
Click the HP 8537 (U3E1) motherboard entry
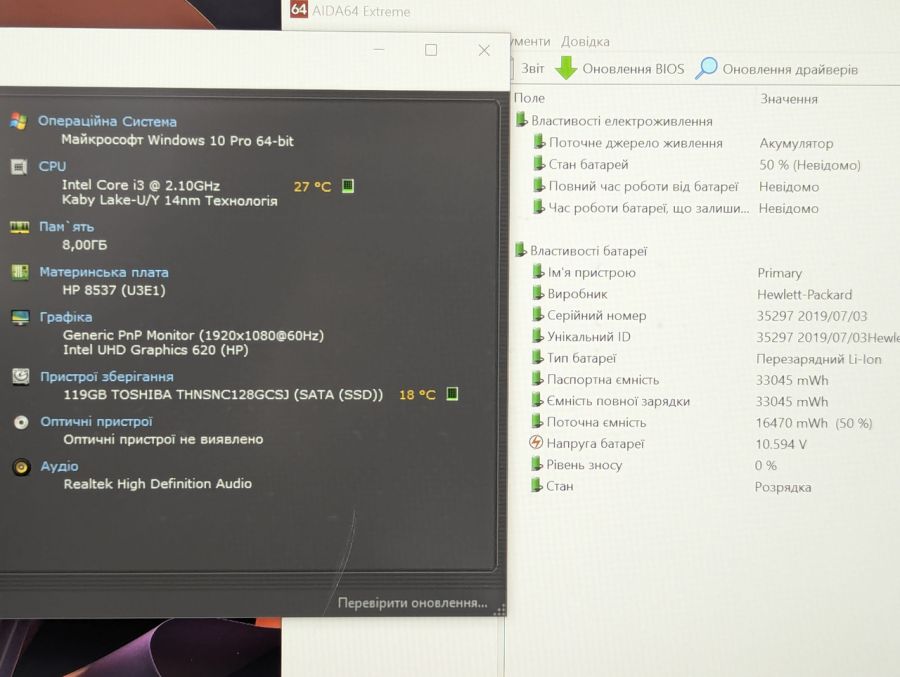coord(114,290)
